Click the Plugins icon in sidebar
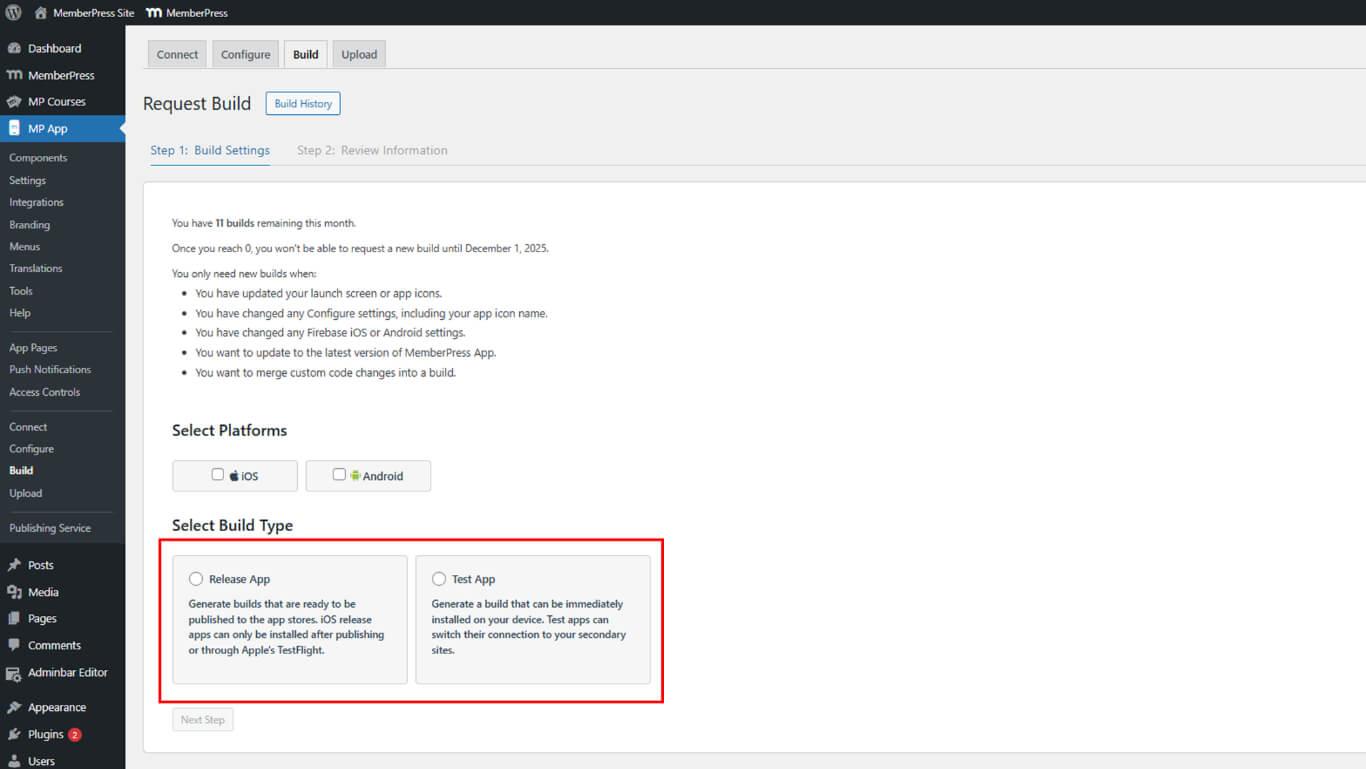This screenshot has height=769, width=1366. pos(14,735)
